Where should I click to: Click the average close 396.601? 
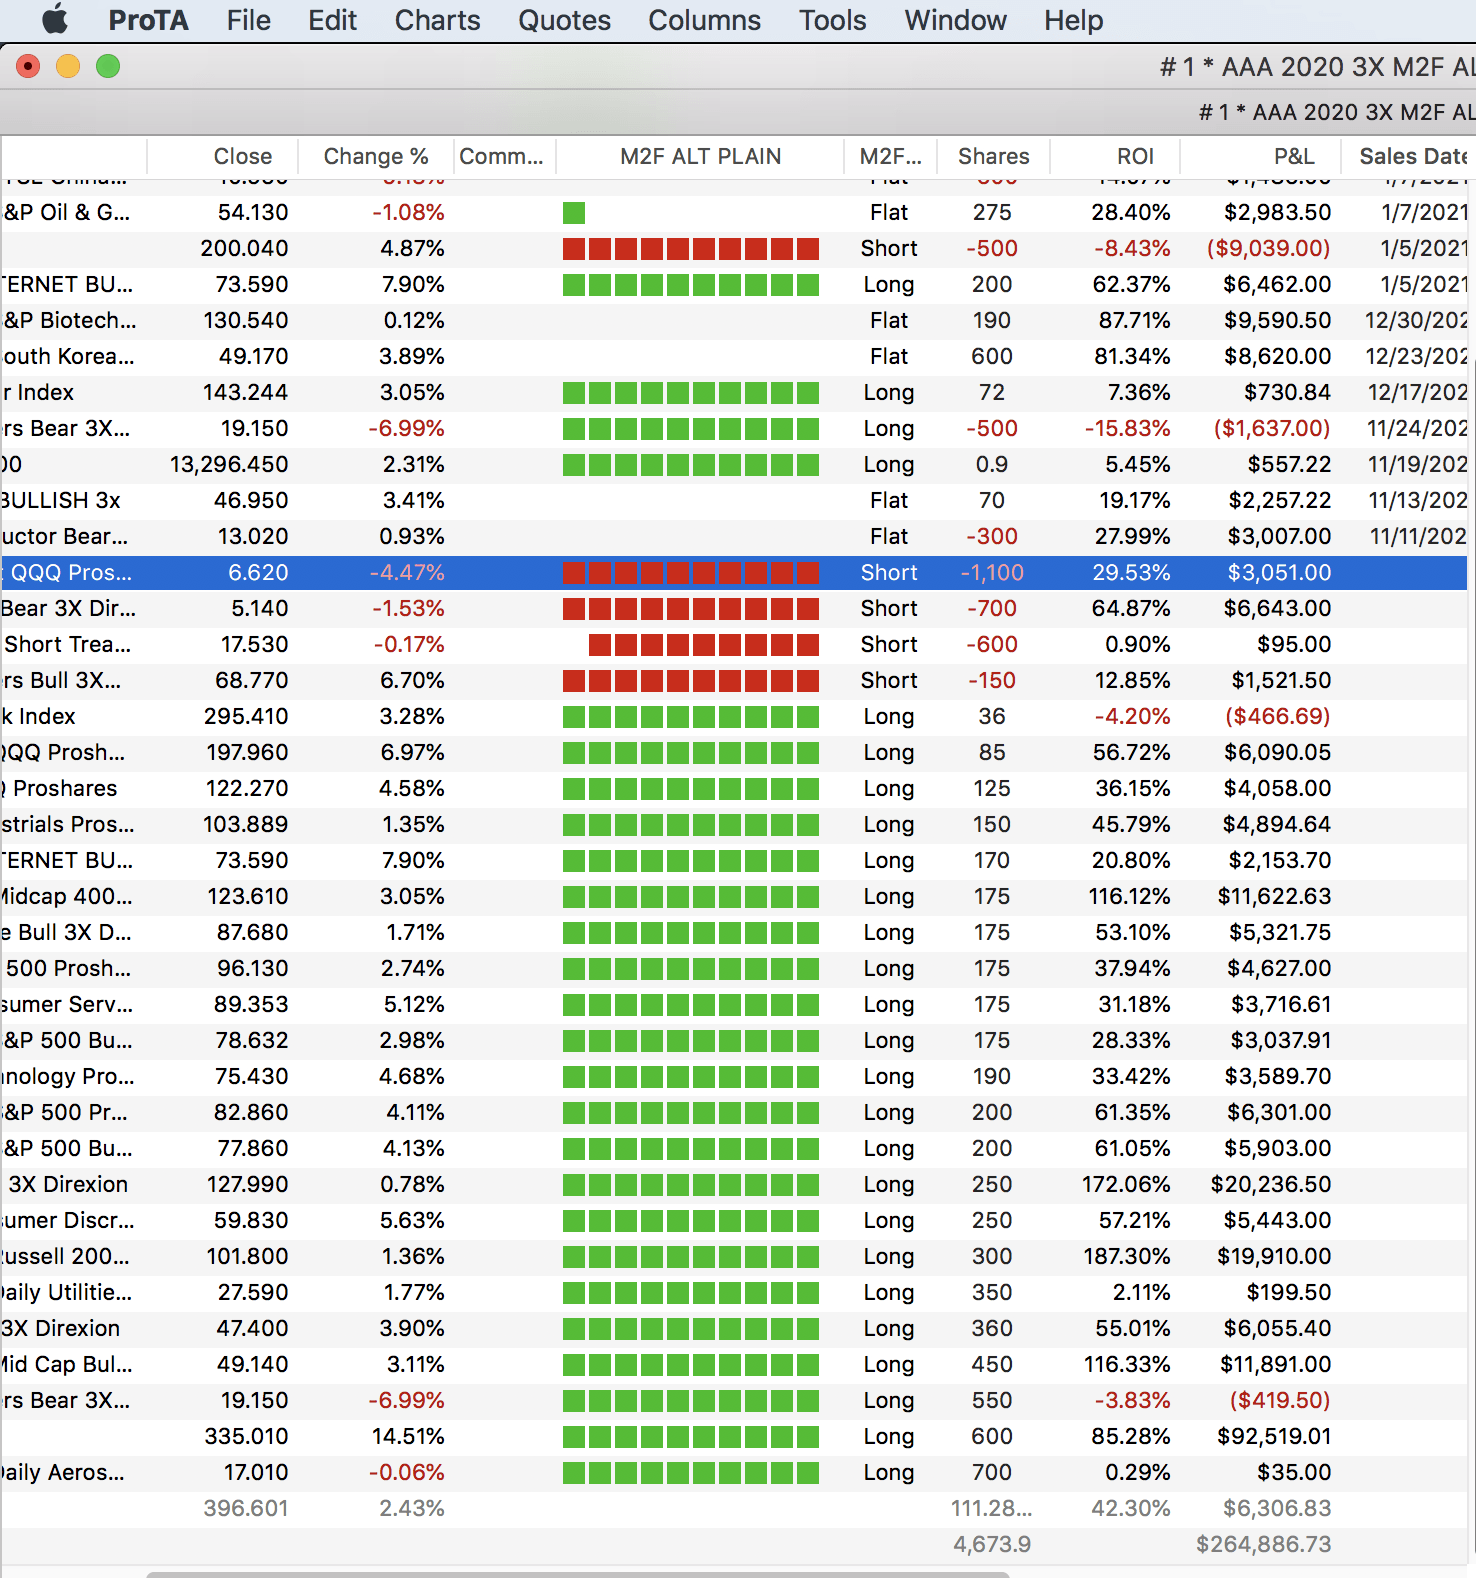click(246, 1509)
